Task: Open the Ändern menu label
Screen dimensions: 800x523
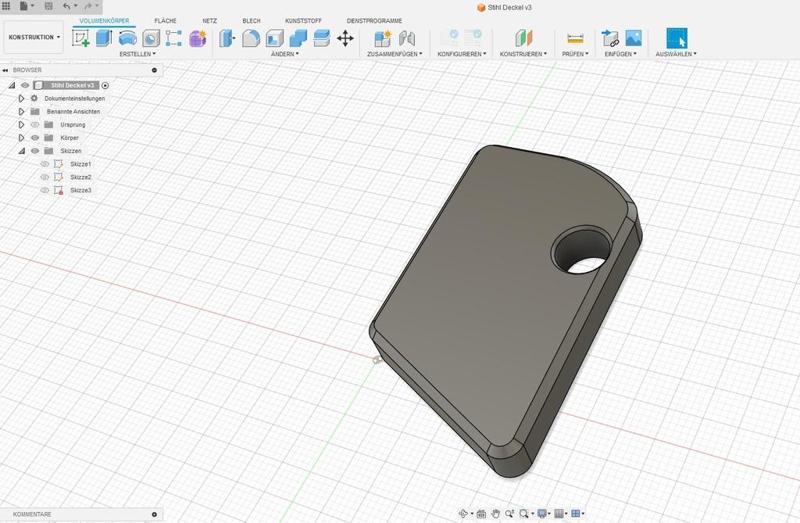Action: point(285,54)
